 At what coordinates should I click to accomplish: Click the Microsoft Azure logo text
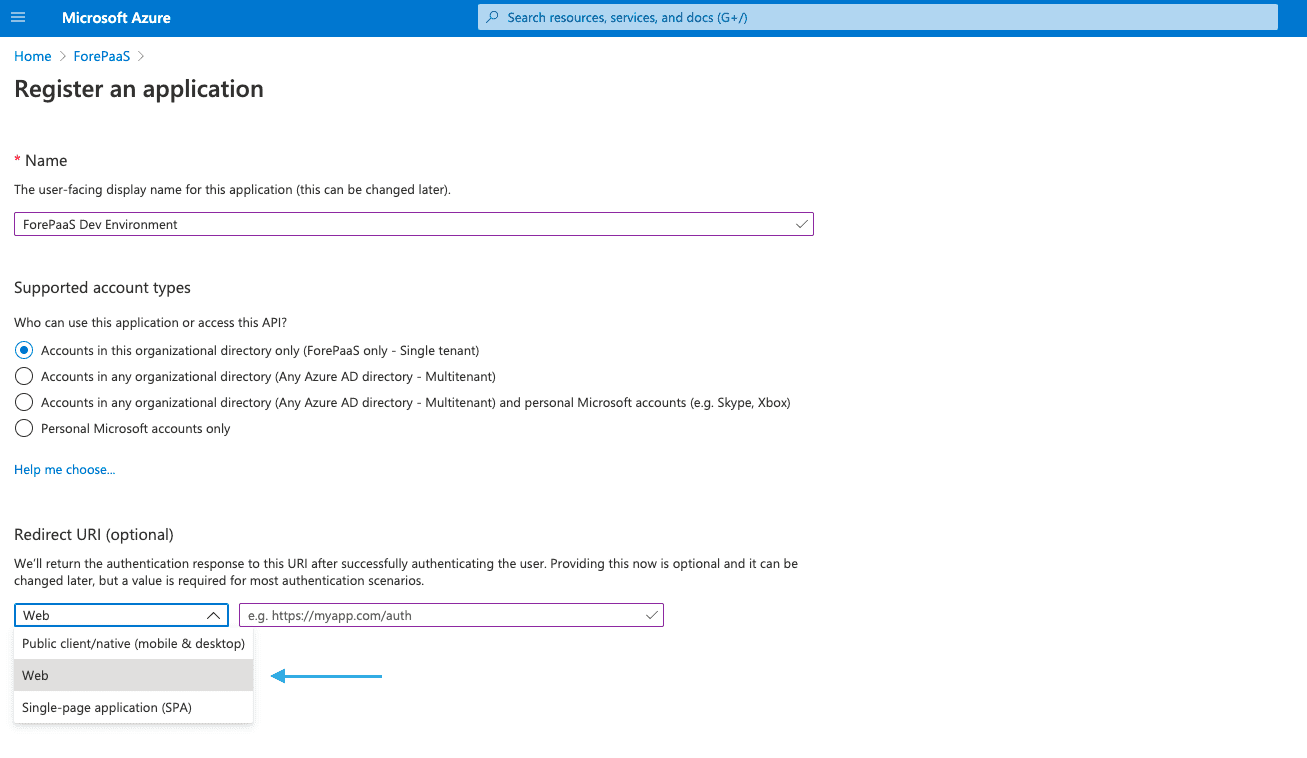116,18
